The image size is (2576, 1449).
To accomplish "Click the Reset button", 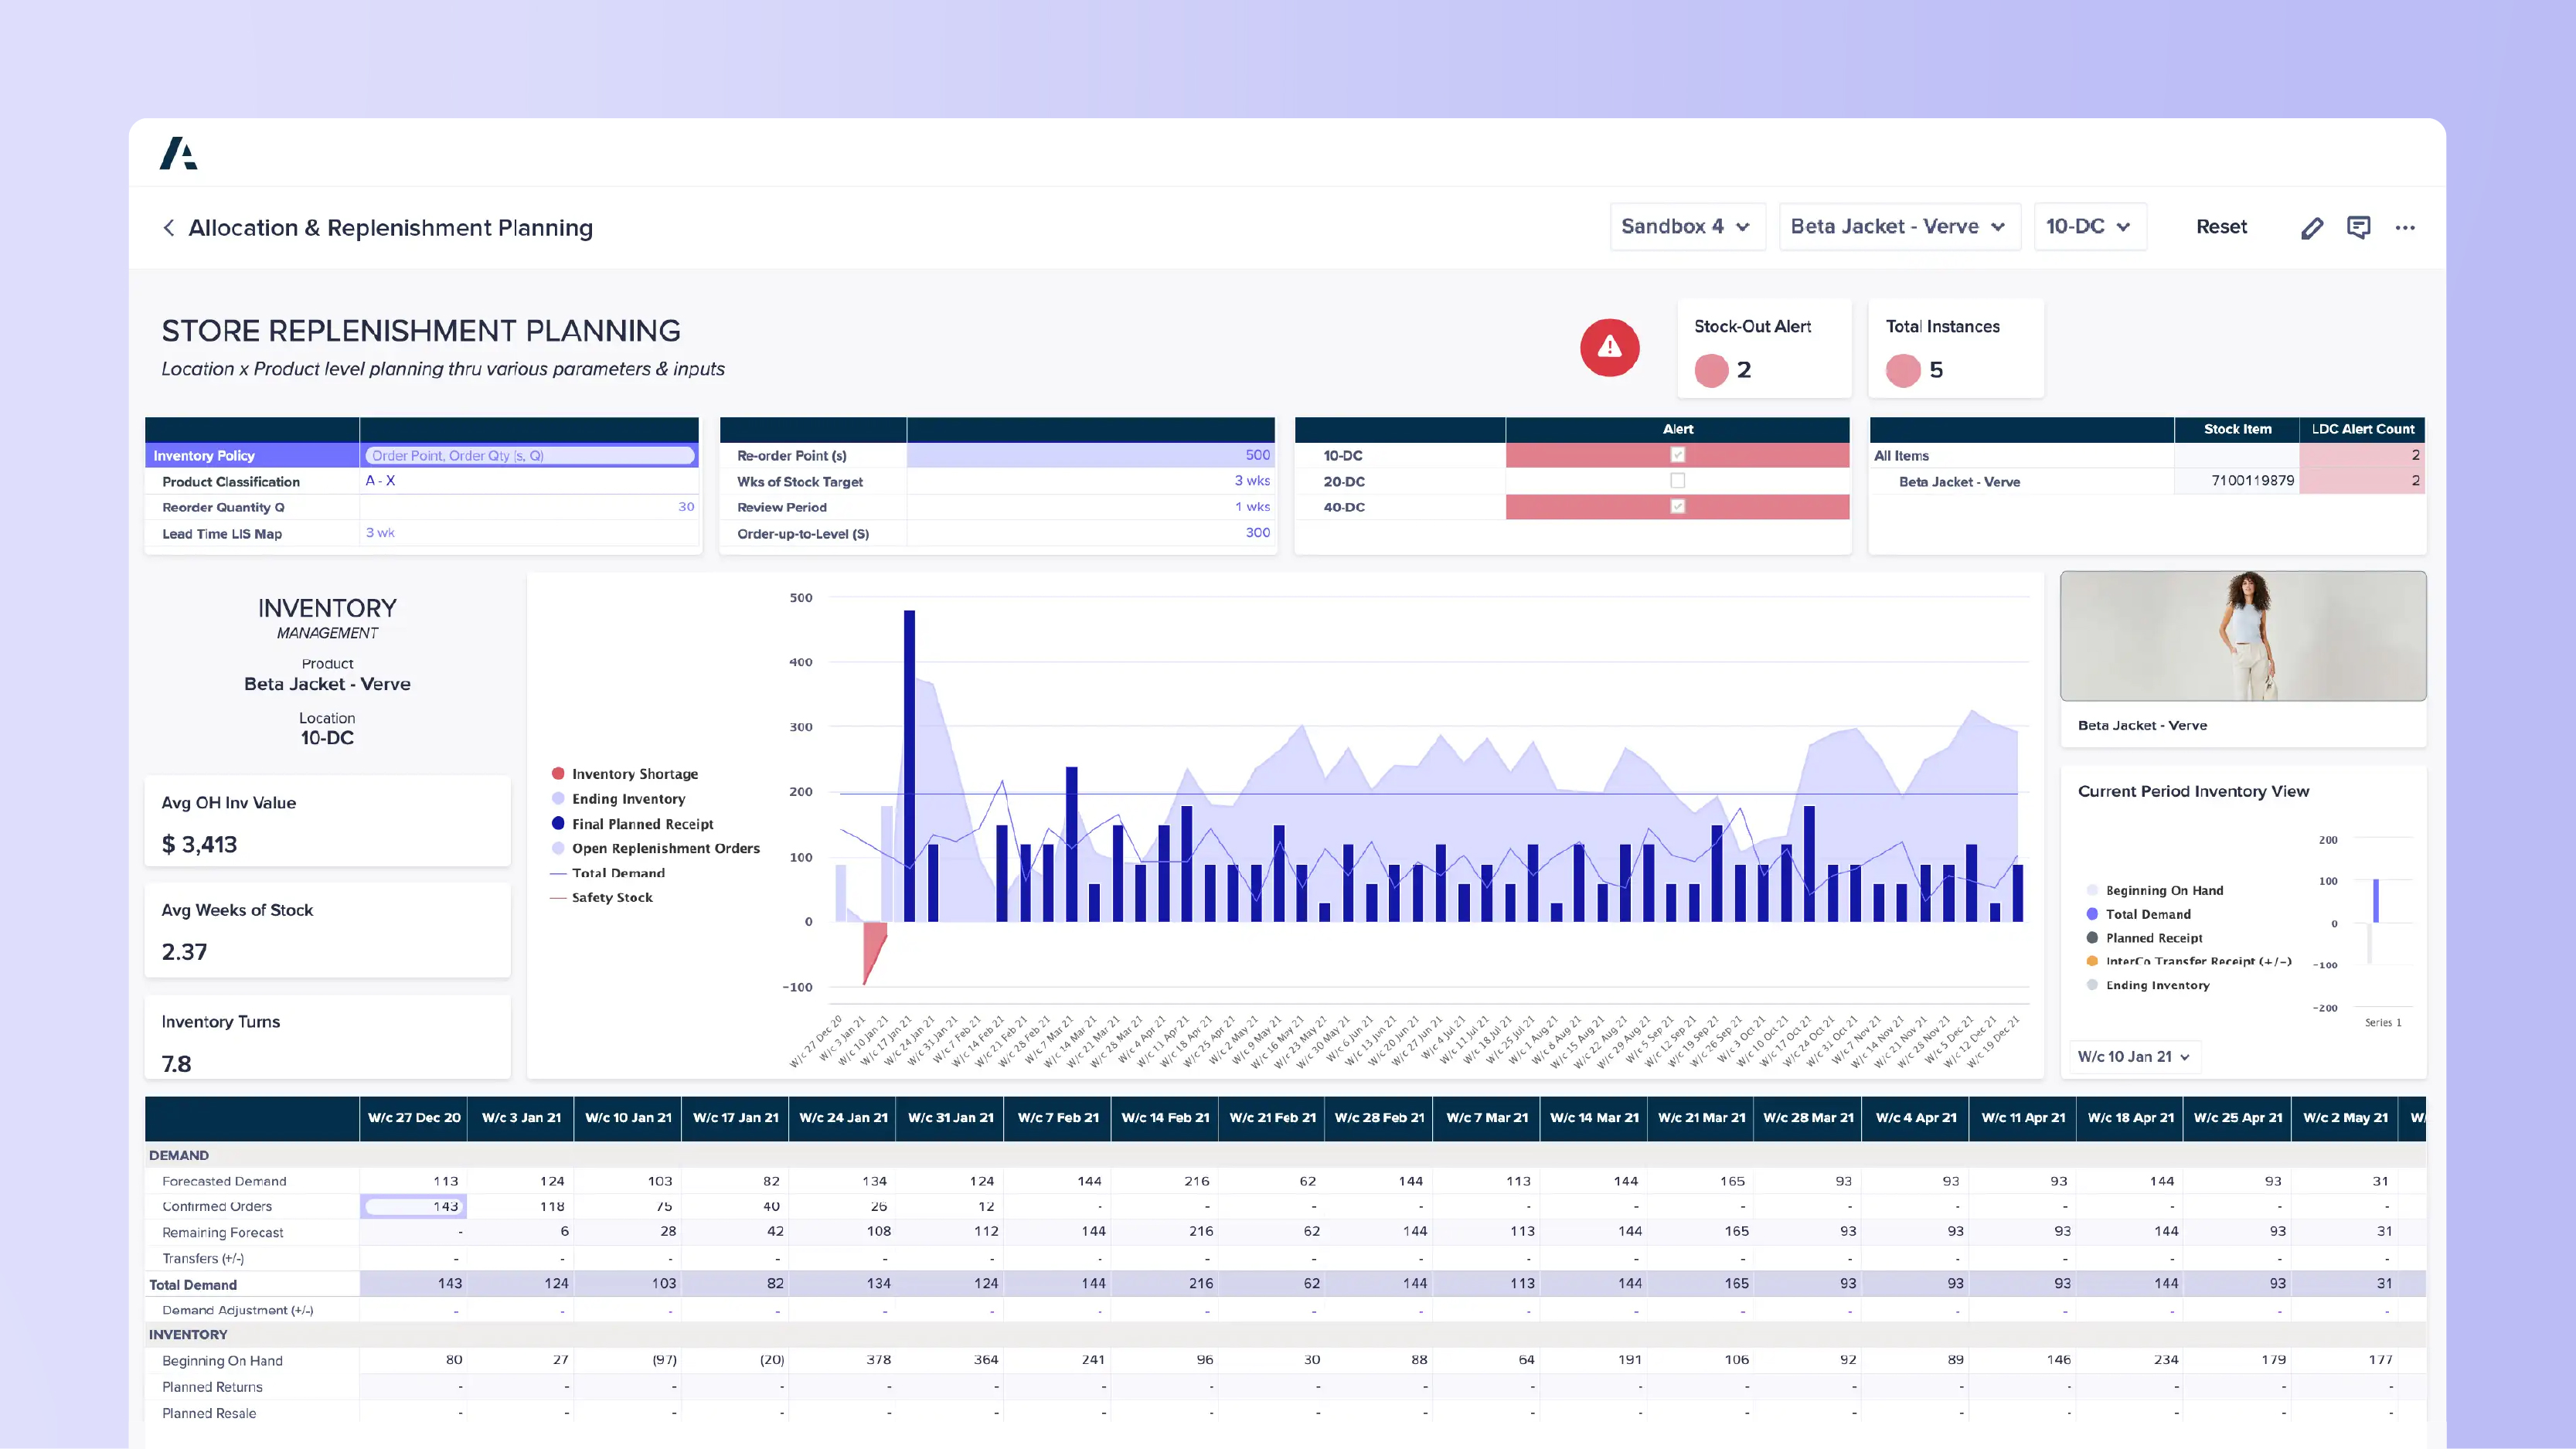I will [x=2221, y=227].
